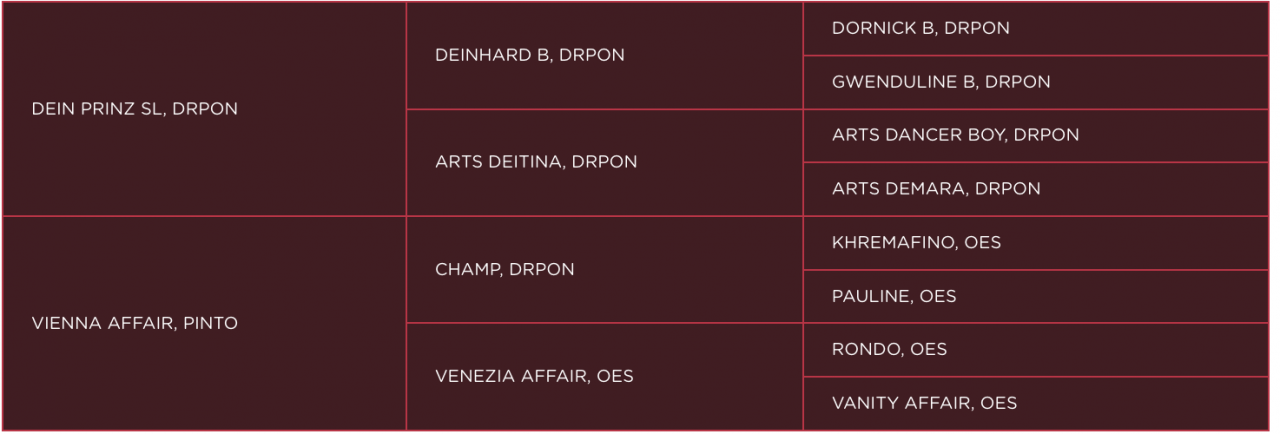The width and height of the screenshot is (1280, 434).
Task: Click DEINHARD B, DRPON in the pedigree
Action: click(x=530, y=56)
